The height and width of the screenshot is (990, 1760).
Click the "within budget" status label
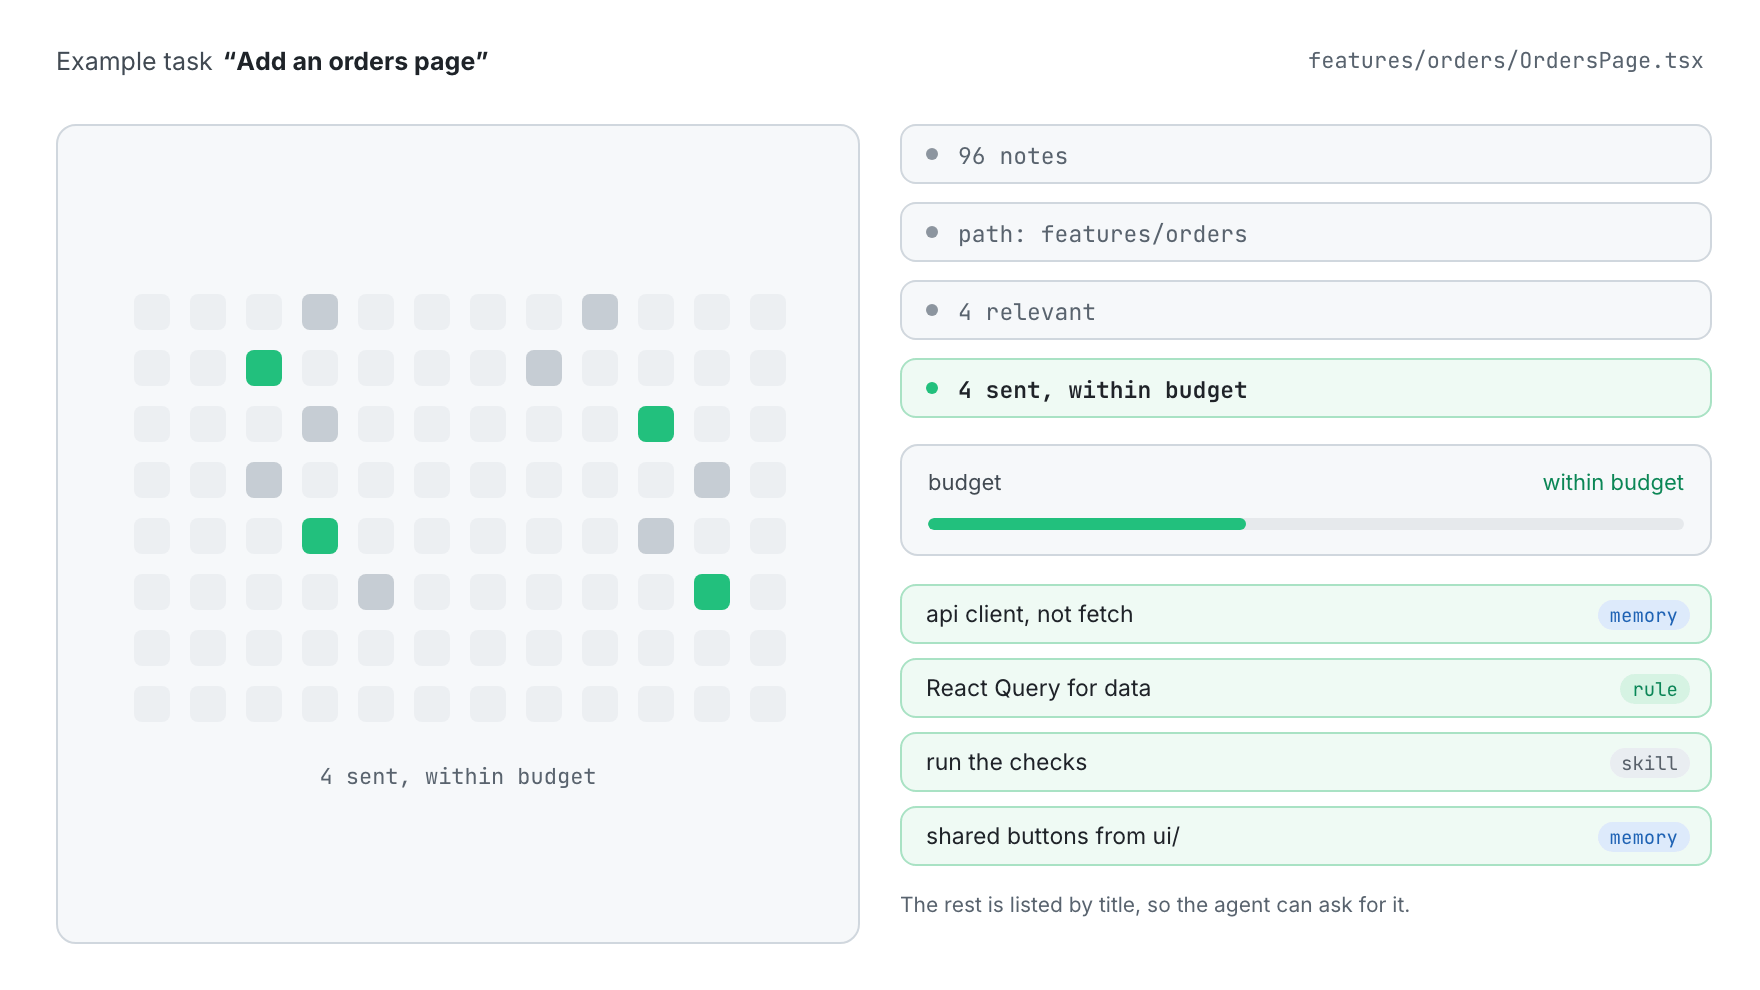(1613, 482)
